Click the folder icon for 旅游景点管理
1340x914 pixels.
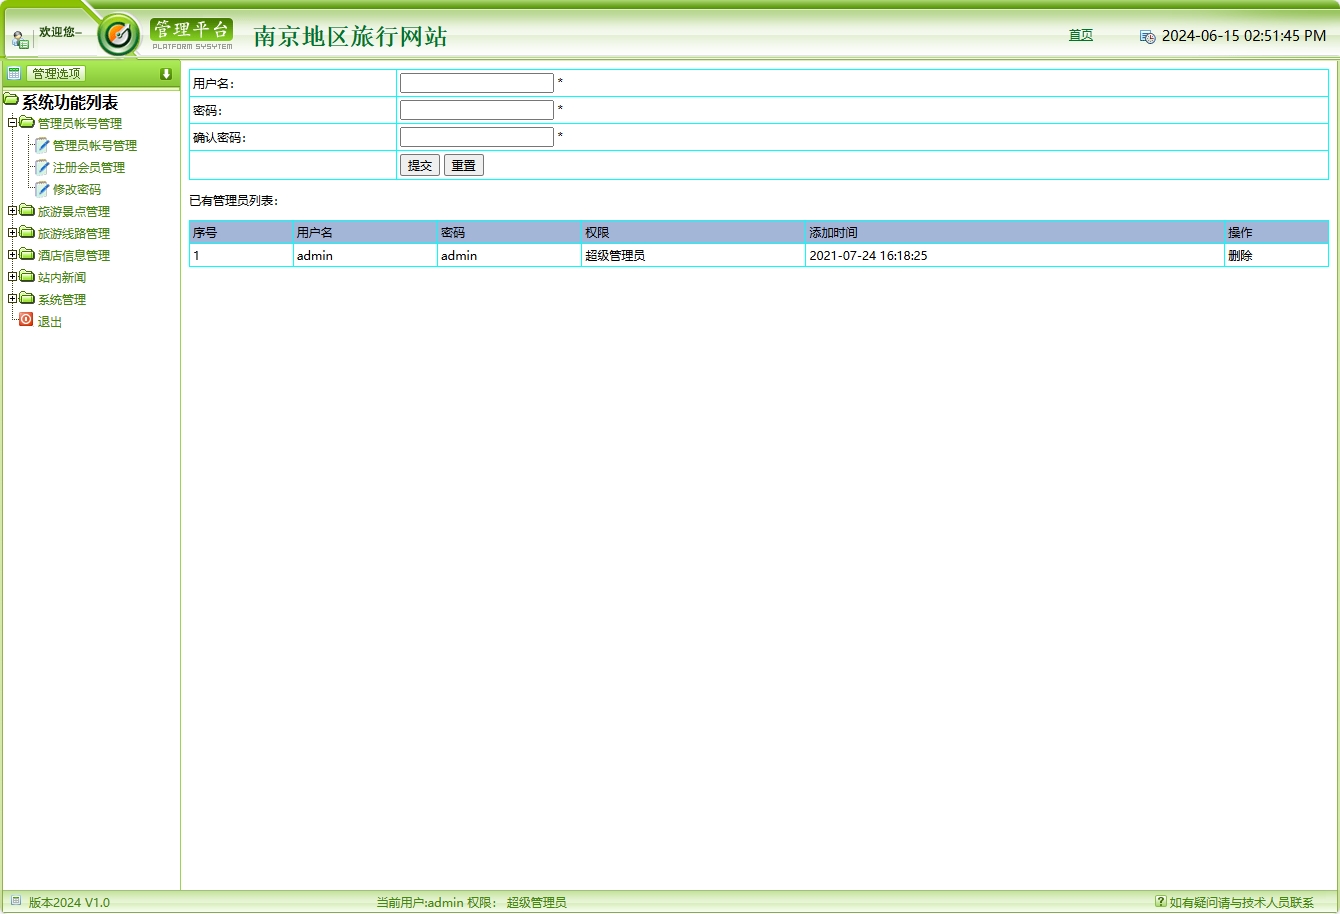(27, 211)
